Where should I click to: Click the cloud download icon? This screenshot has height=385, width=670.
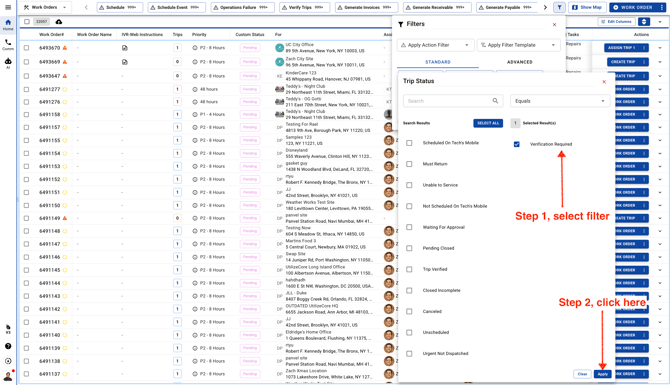click(x=59, y=21)
